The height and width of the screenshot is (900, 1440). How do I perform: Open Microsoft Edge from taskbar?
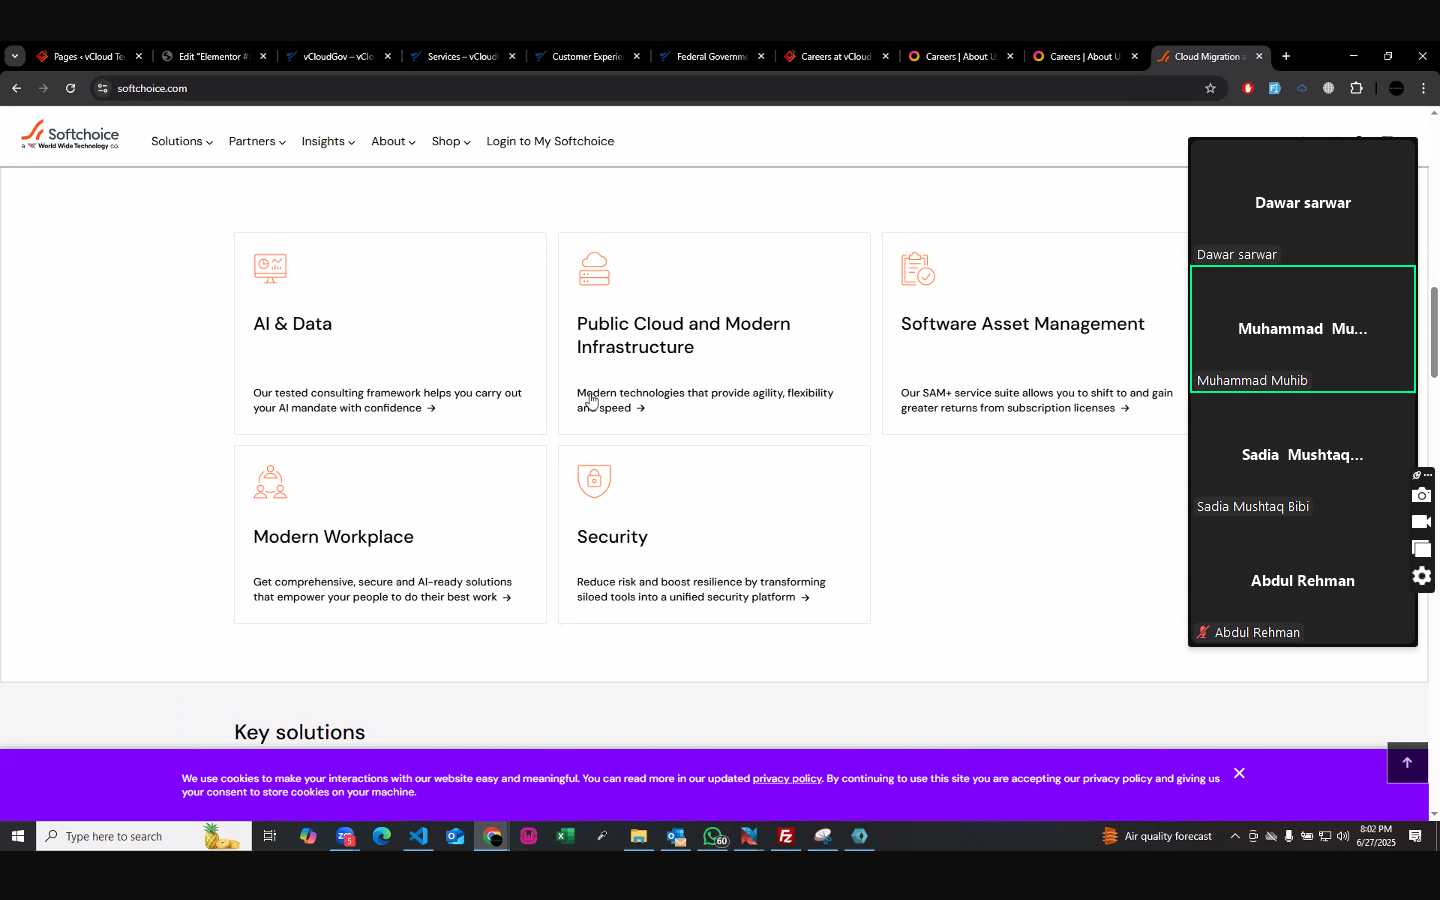382,836
